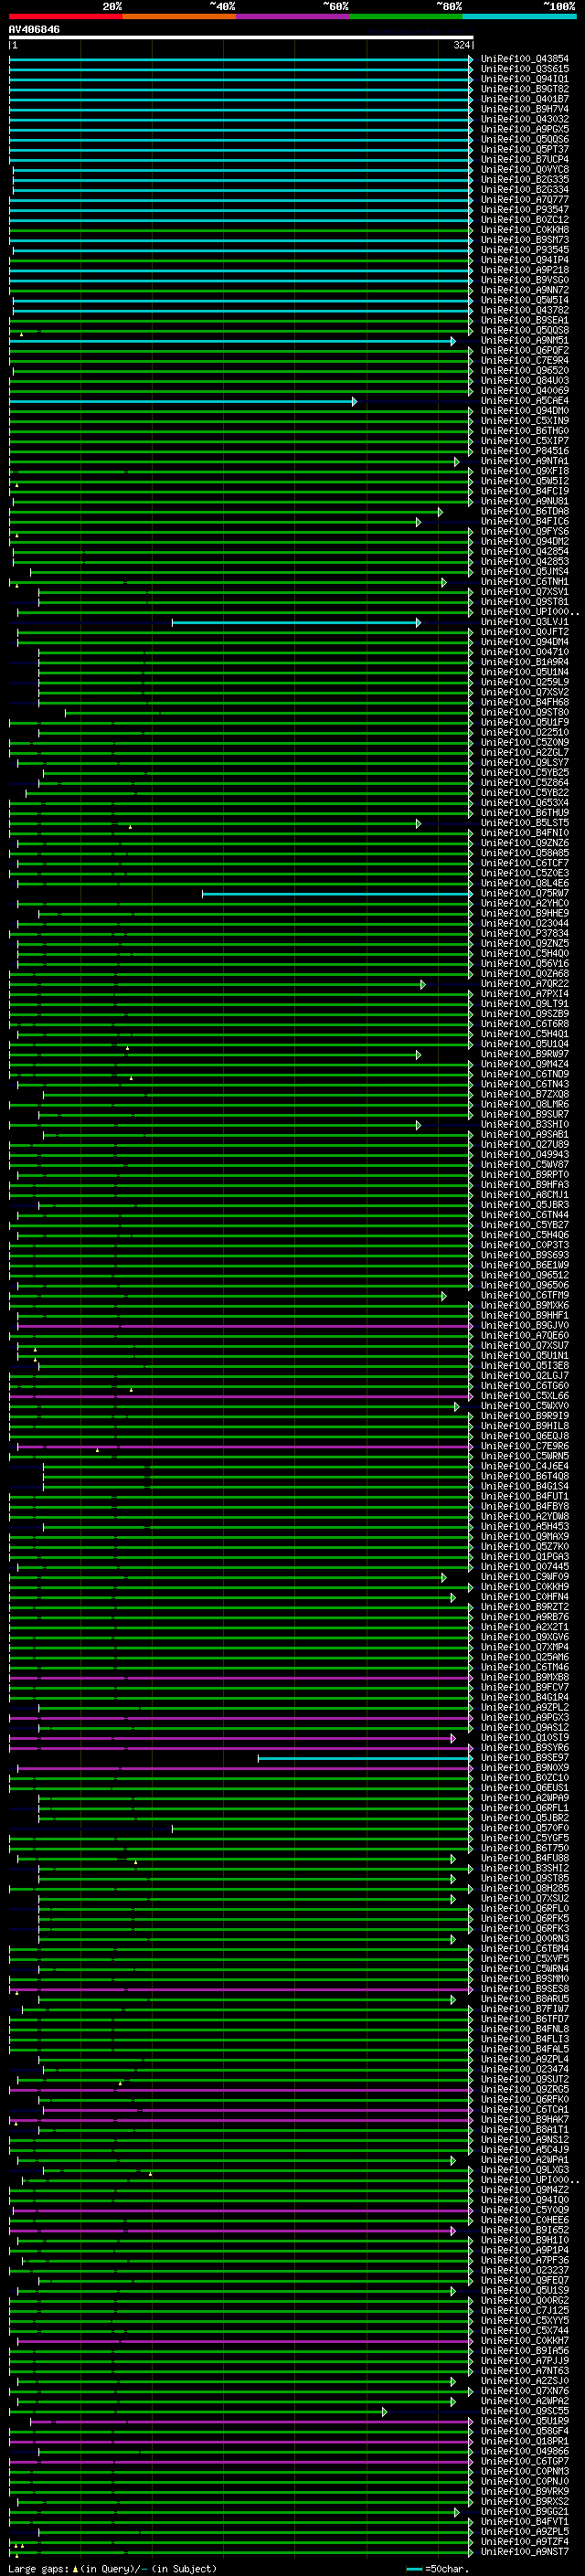
Task: Click the purple ~60% identity legend segment
Action: tap(293, 16)
